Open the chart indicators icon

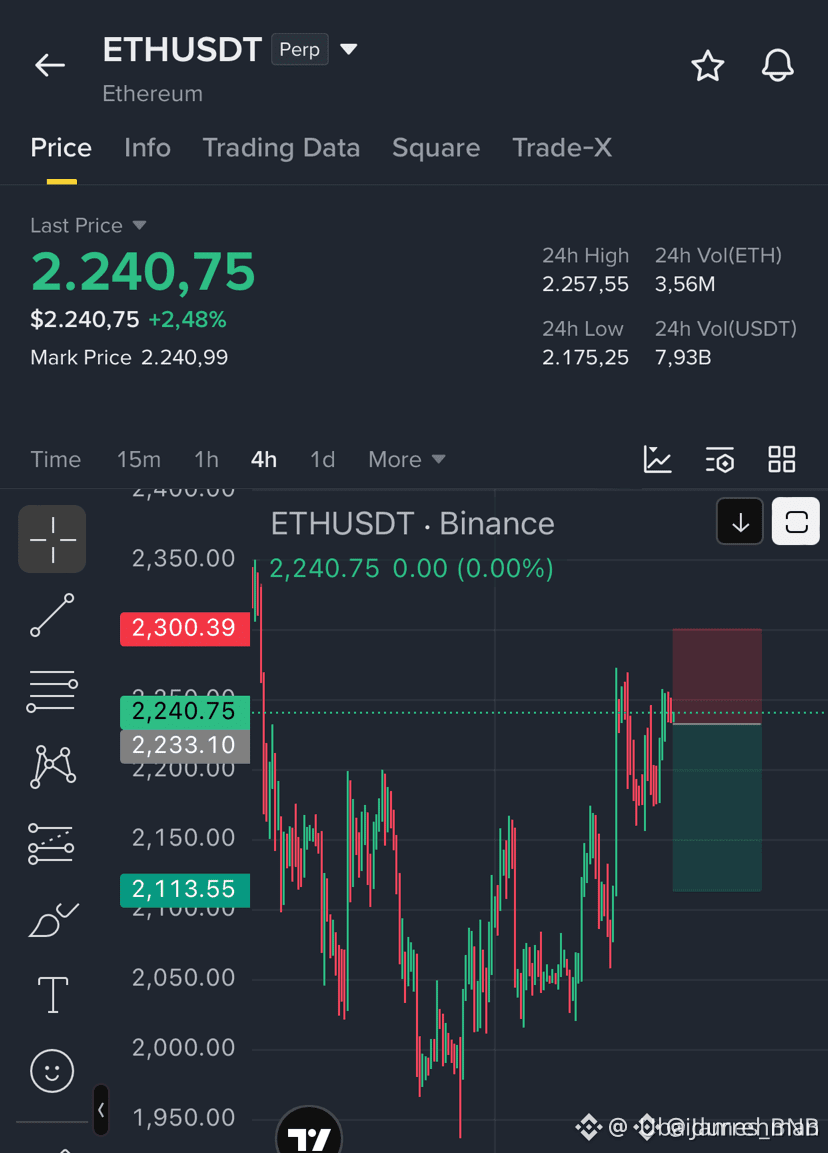[657, 460]
